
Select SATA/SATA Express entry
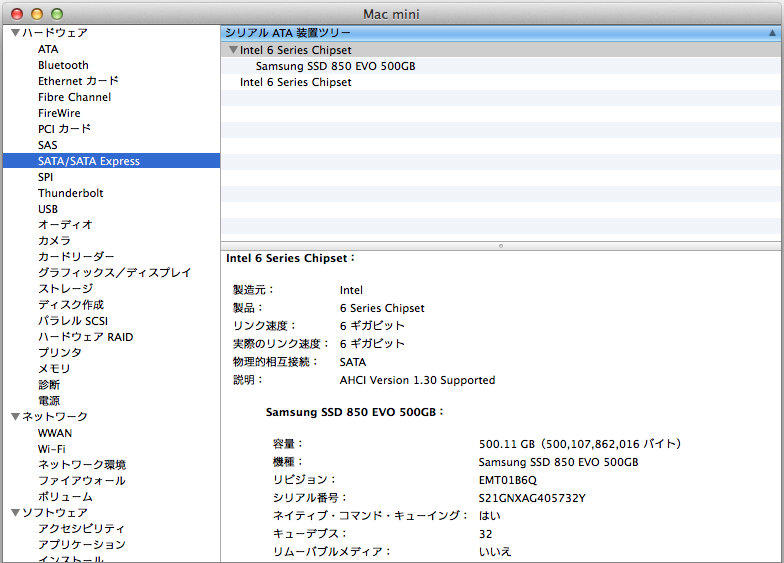click(111, 161)
